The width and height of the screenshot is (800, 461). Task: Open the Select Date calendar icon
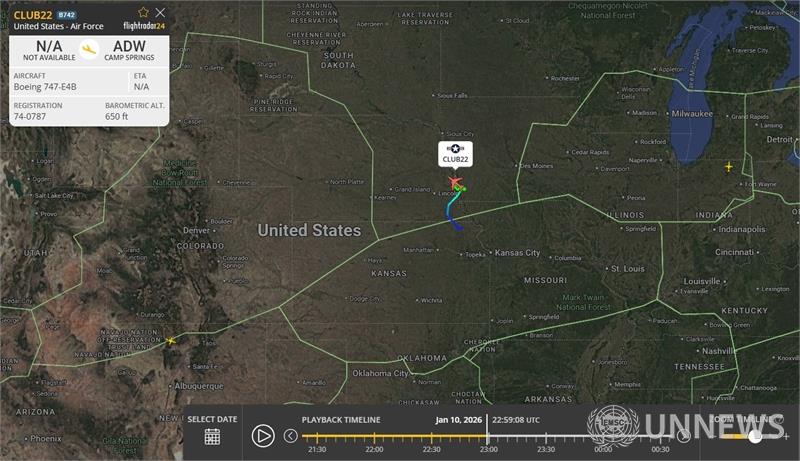pos(212,437)
